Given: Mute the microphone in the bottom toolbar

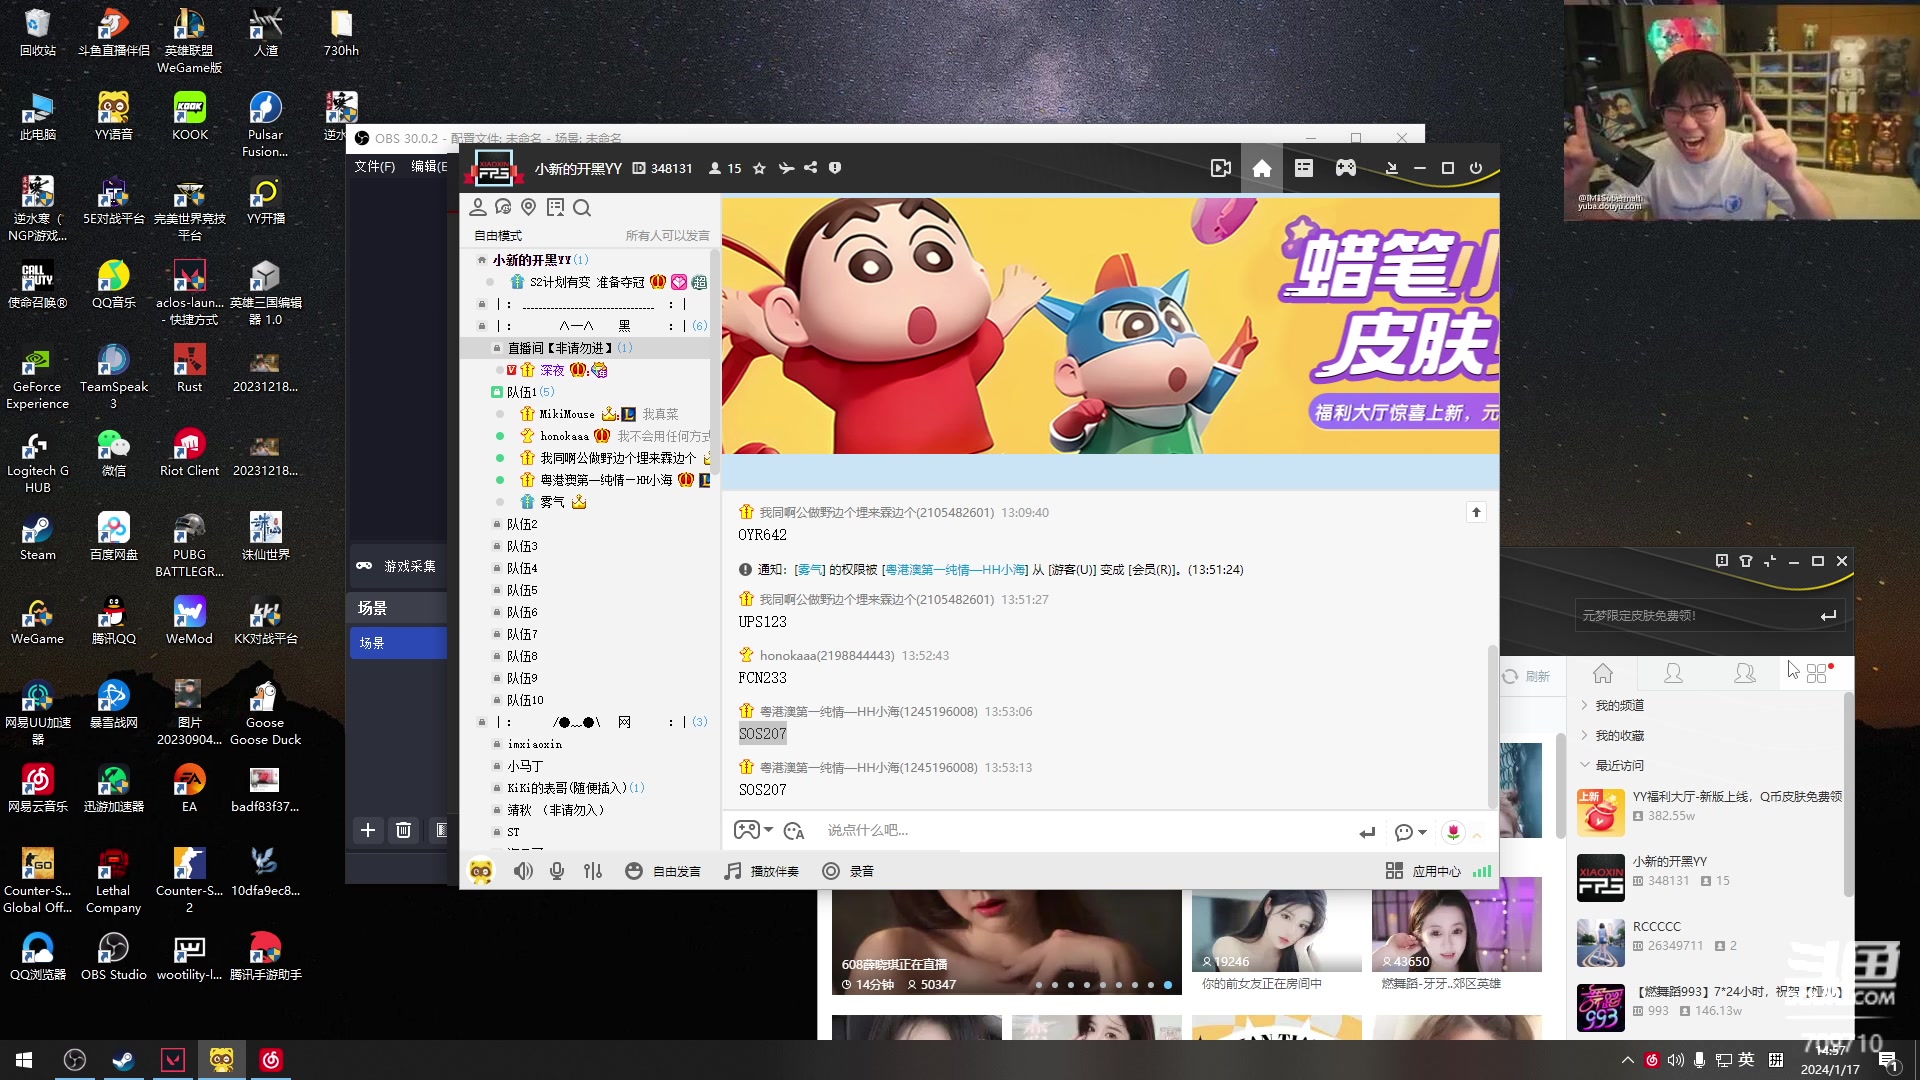Looking at the screenshot, I should [557, 870].
